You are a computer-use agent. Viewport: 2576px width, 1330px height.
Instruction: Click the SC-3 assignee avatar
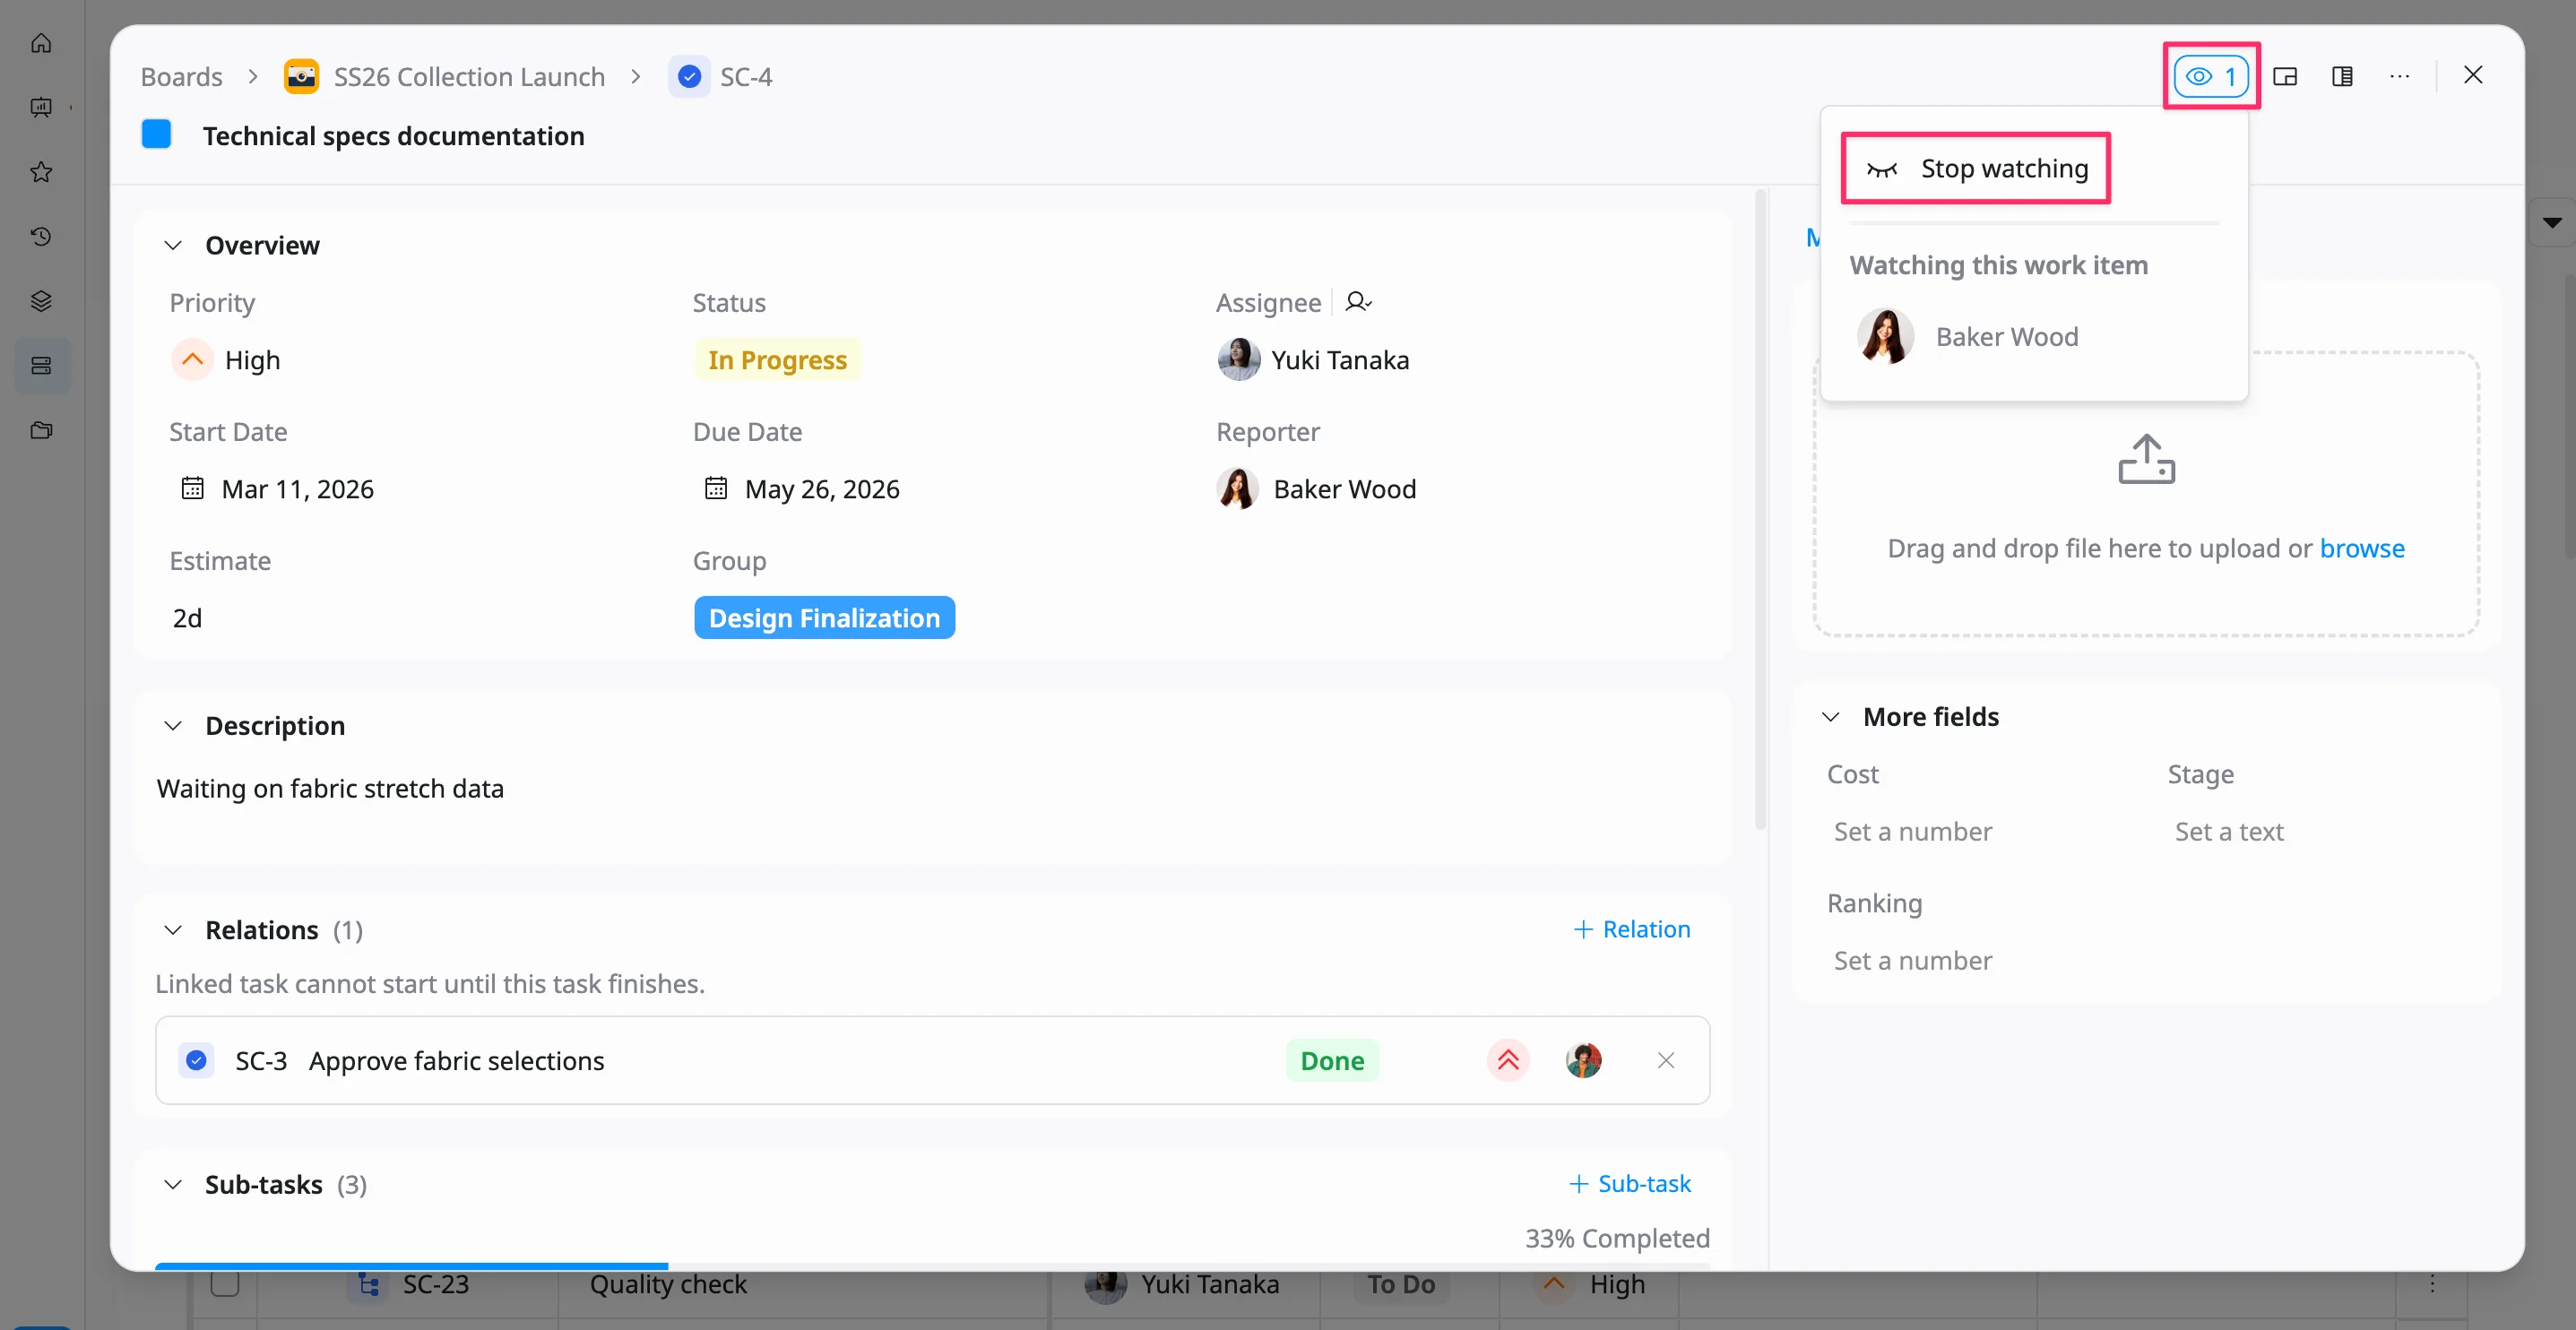click(1583, 1060)
